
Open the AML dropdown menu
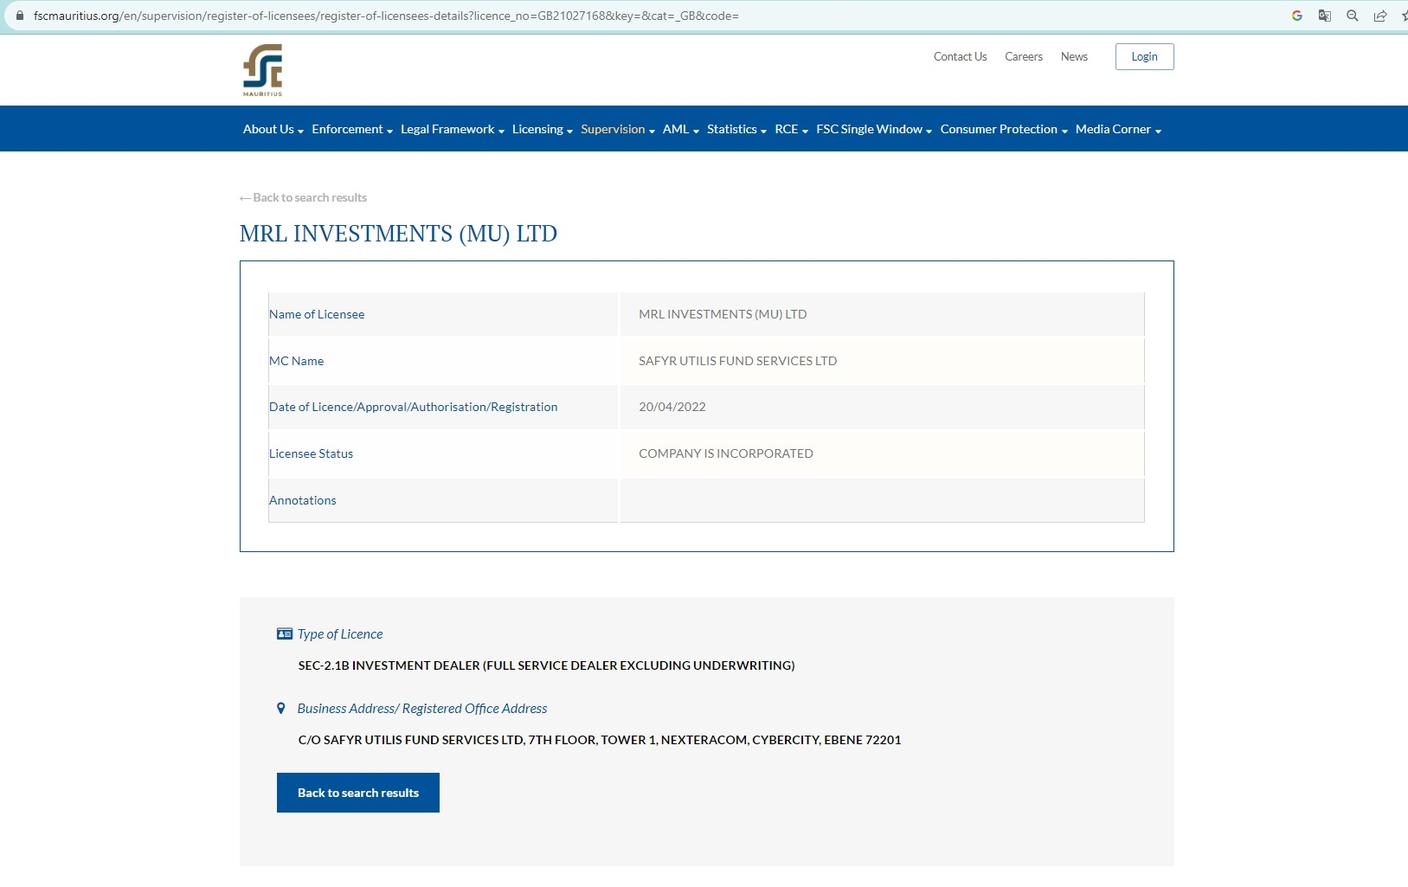pos(681,129)
